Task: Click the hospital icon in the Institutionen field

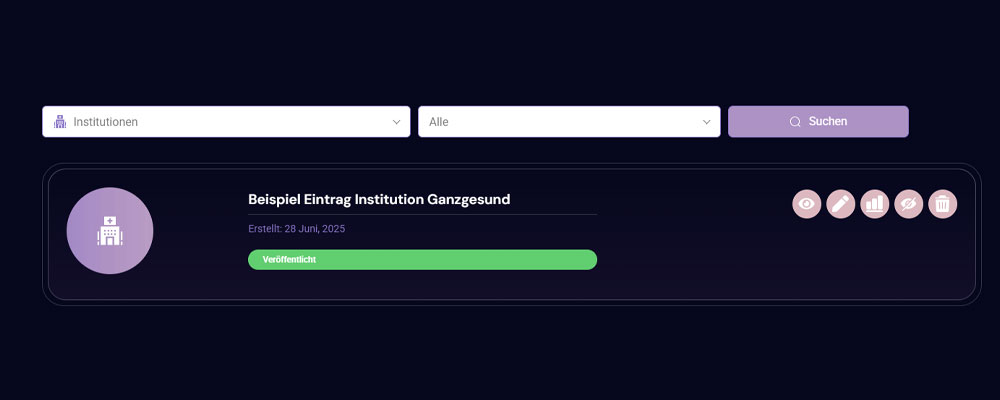Action: (x=60, y=121)
